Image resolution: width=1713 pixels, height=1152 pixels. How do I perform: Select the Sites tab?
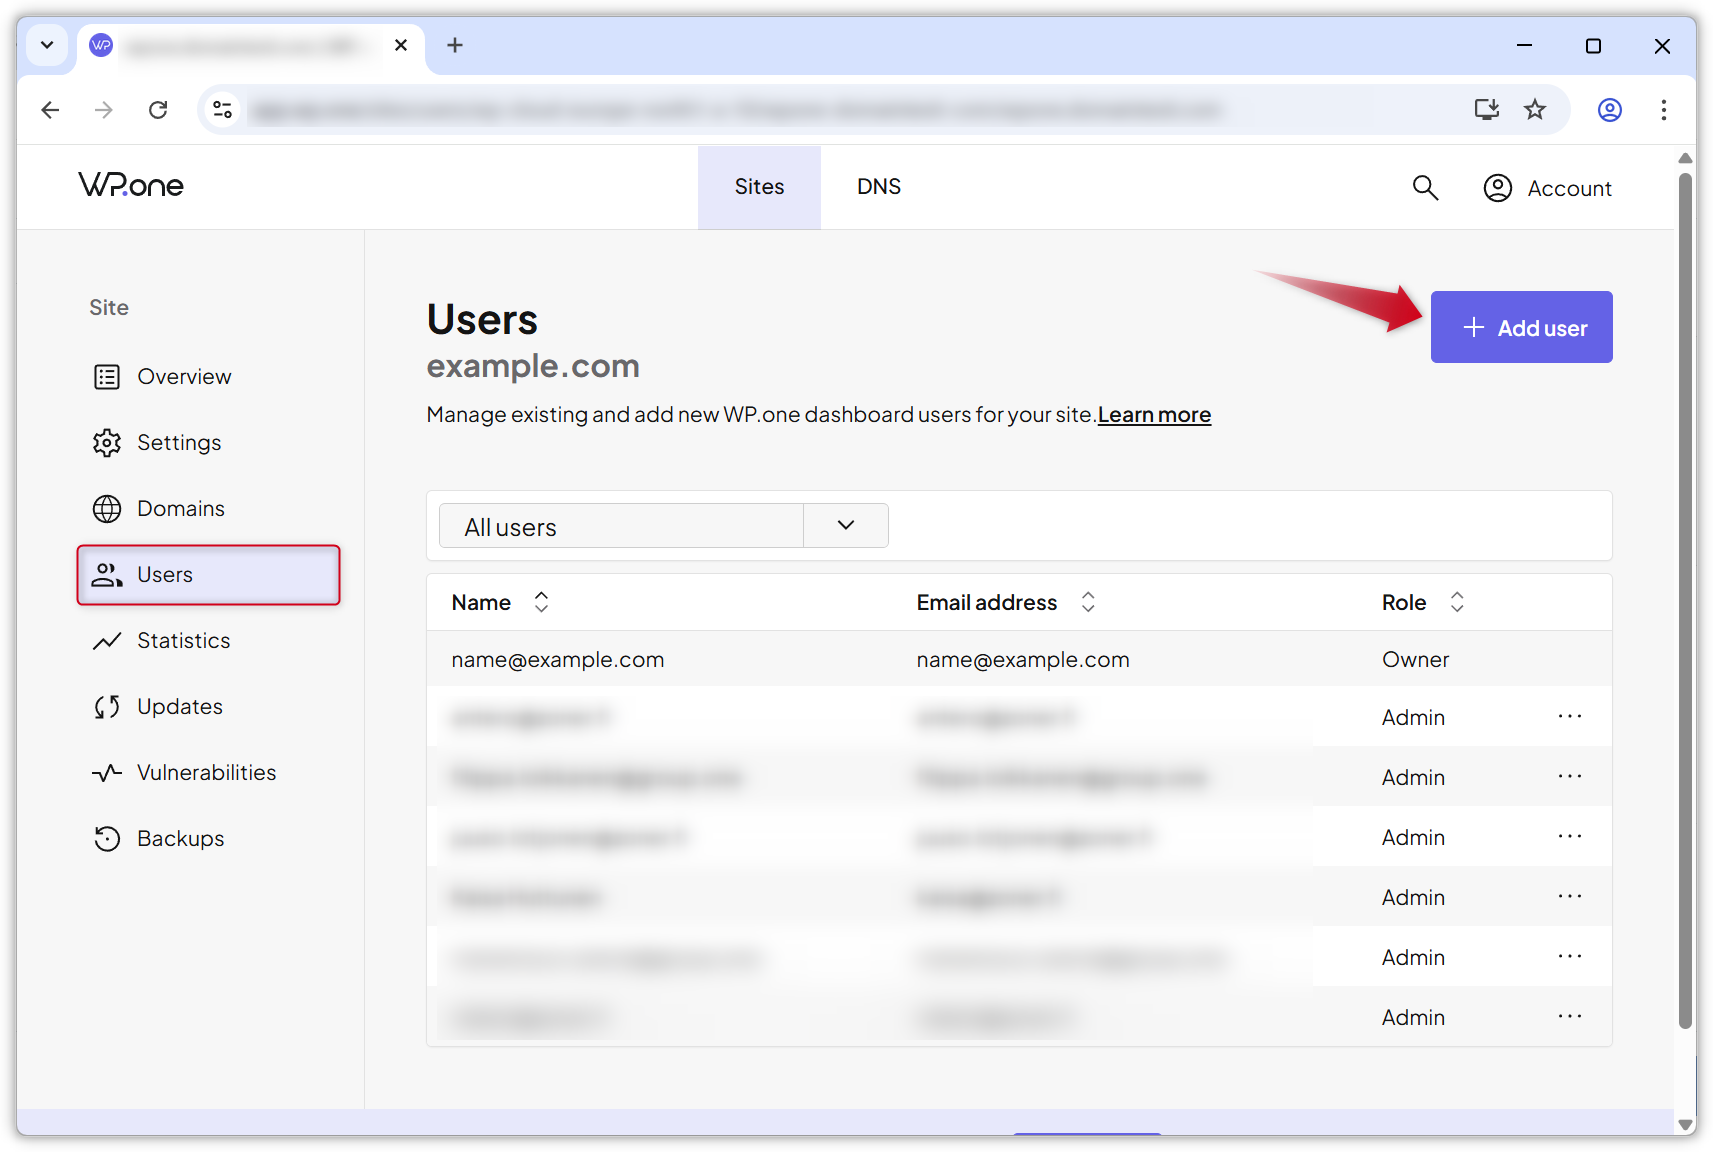tap(759, 187)
